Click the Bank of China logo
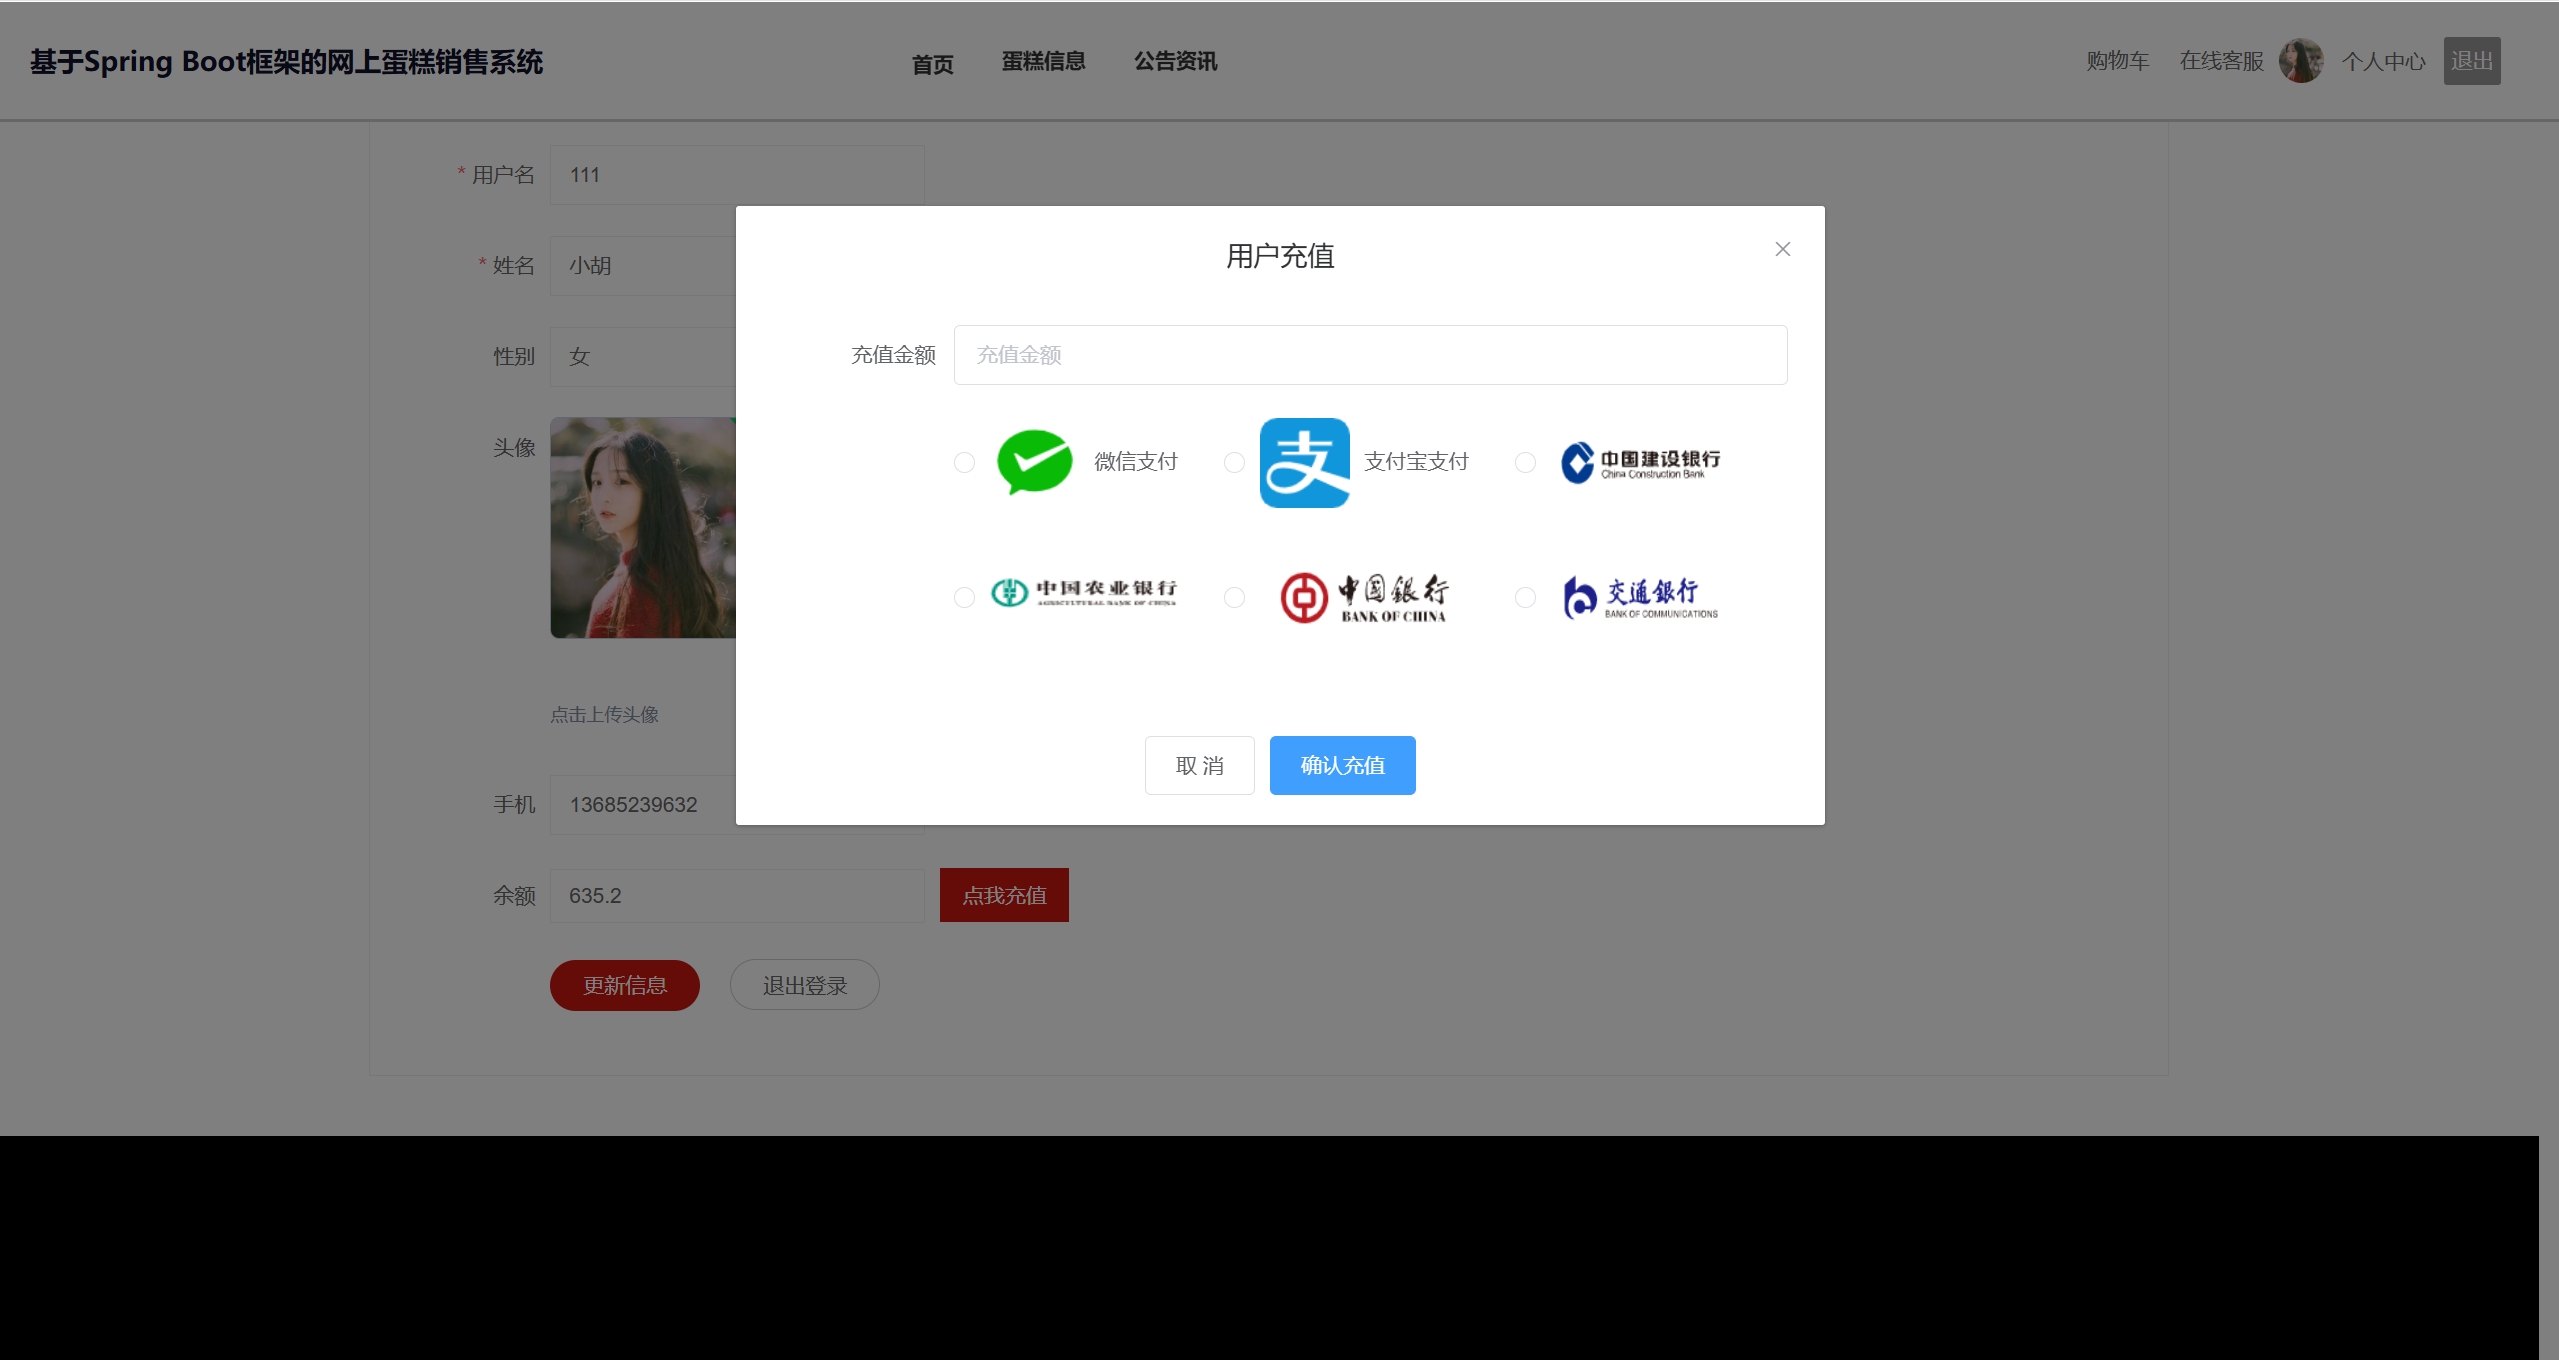 click(x=1364, y=597)
